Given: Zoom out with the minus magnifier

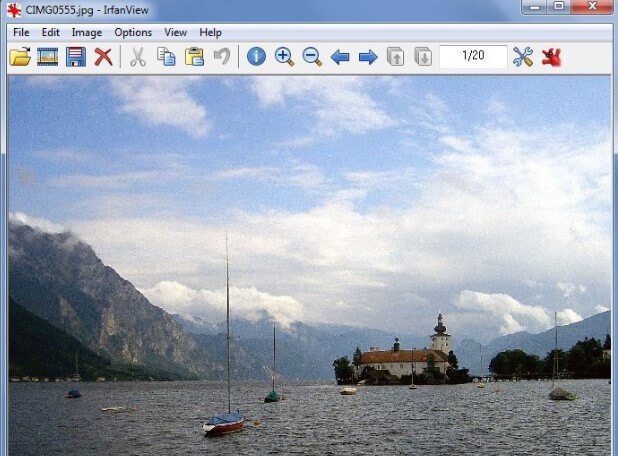Looking at the screenshot, I should tap(312, 57).
